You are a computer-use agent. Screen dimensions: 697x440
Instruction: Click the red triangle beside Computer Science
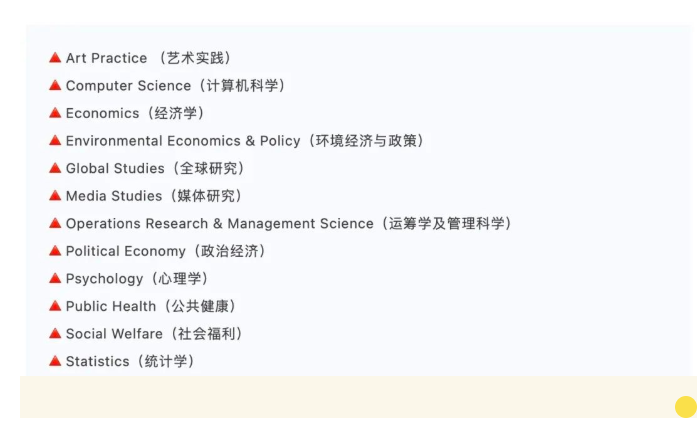point(55,85)
